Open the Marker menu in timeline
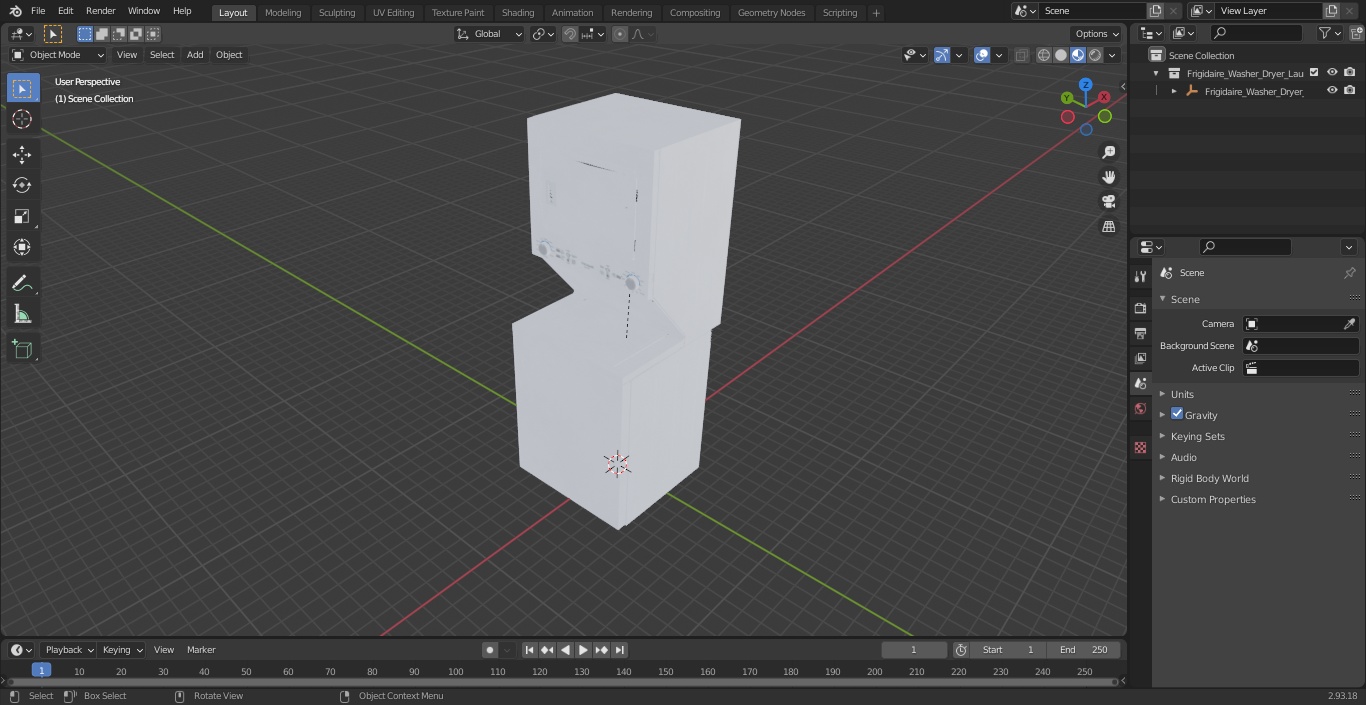The width and height of the screenshot is (1366, 705). coord(201,650)
